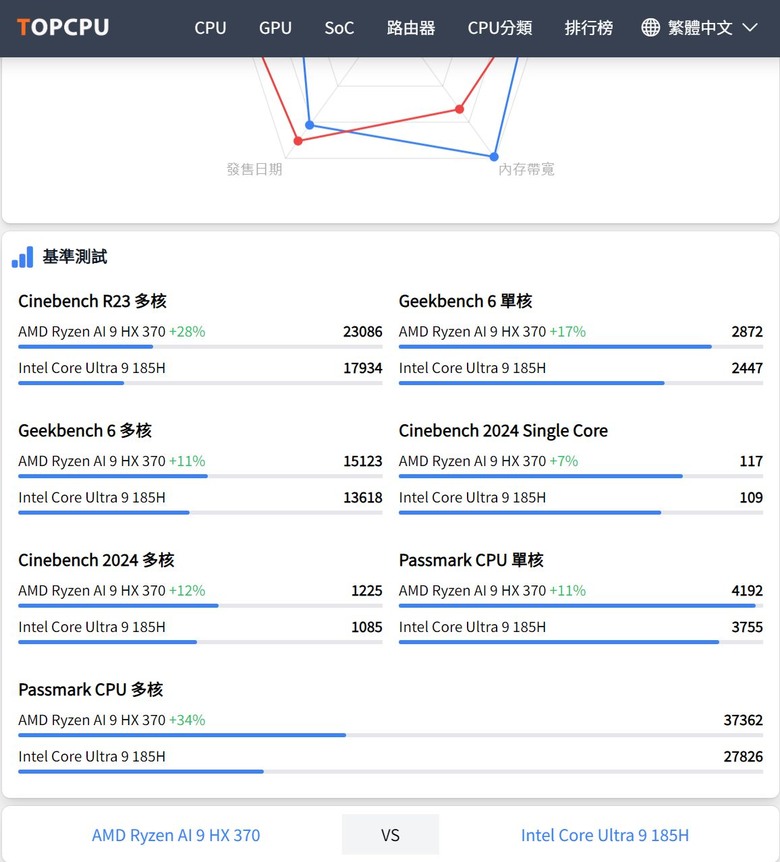Screen dimensions: 780x862
Task: Click the 發售日期 radar axis label
Action: (x=254, y=169)
